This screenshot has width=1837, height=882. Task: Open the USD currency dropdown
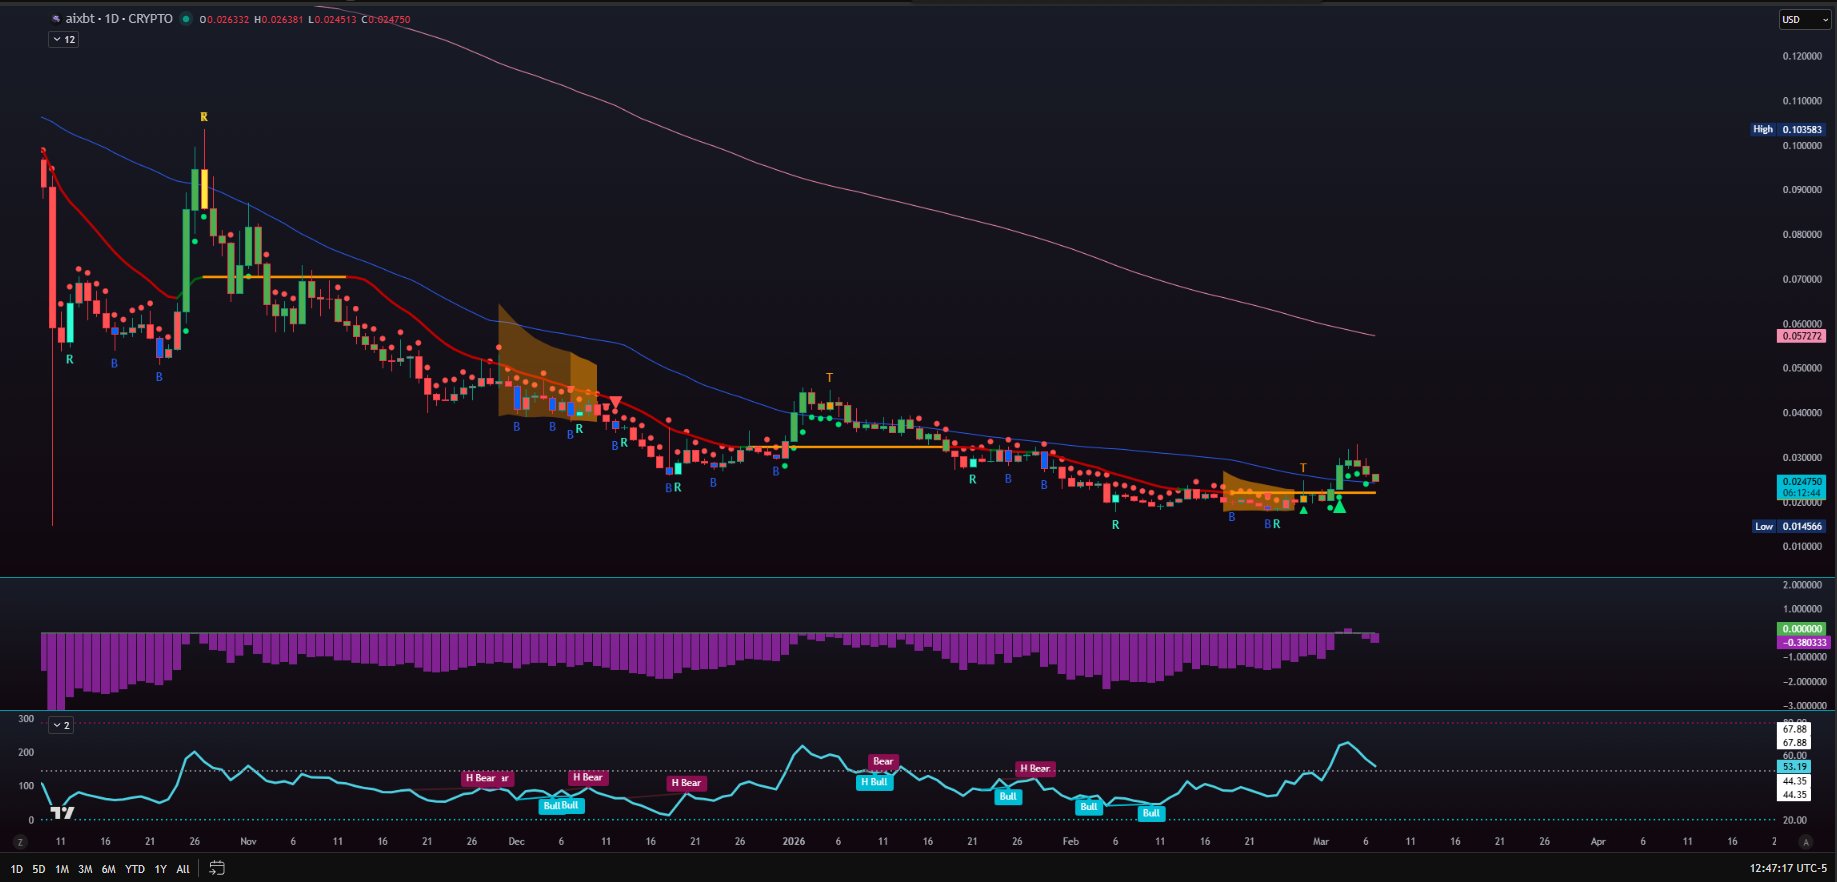1803,19
